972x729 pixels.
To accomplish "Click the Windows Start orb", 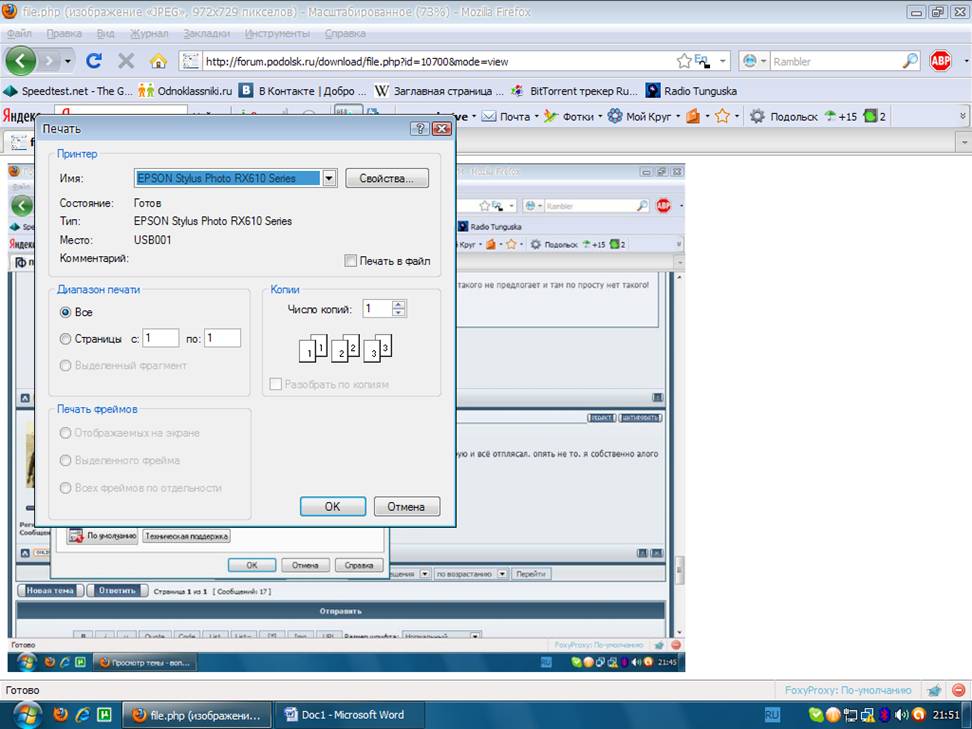I will [25, 714].
